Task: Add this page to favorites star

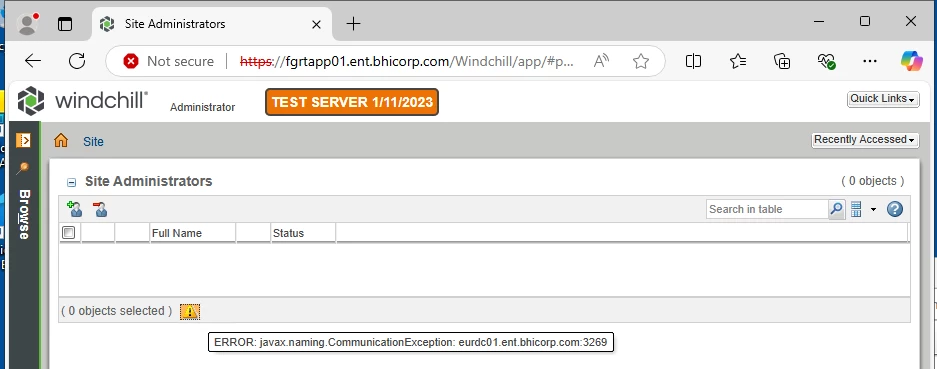Action: [641, 61]
